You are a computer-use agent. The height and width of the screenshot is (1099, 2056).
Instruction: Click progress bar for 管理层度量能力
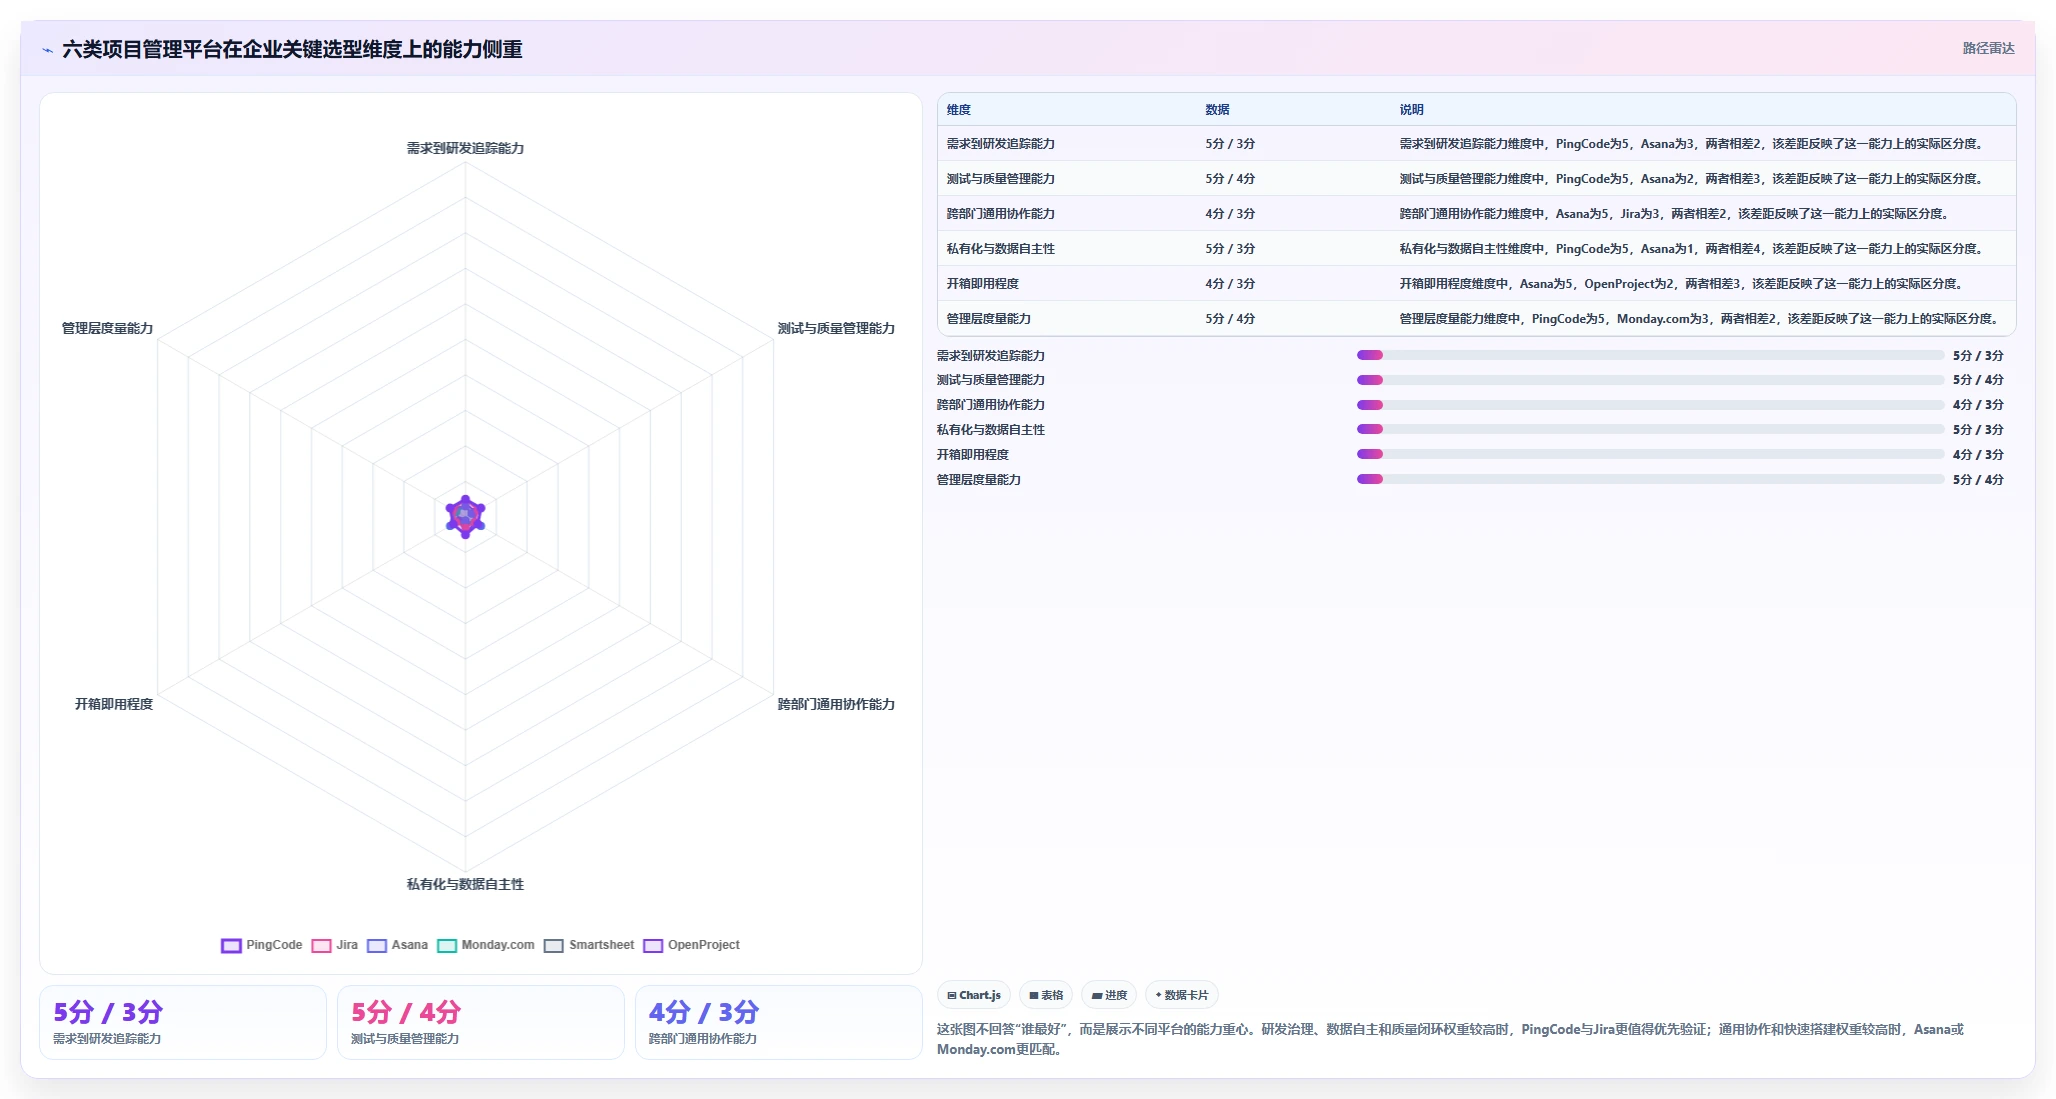click(x=1650, y=479)
